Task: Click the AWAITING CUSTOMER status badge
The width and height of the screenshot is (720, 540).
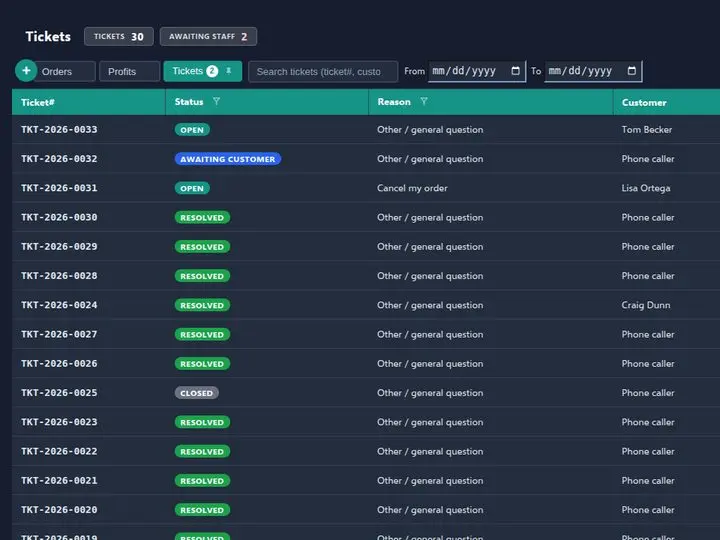Action: [228, 159]
